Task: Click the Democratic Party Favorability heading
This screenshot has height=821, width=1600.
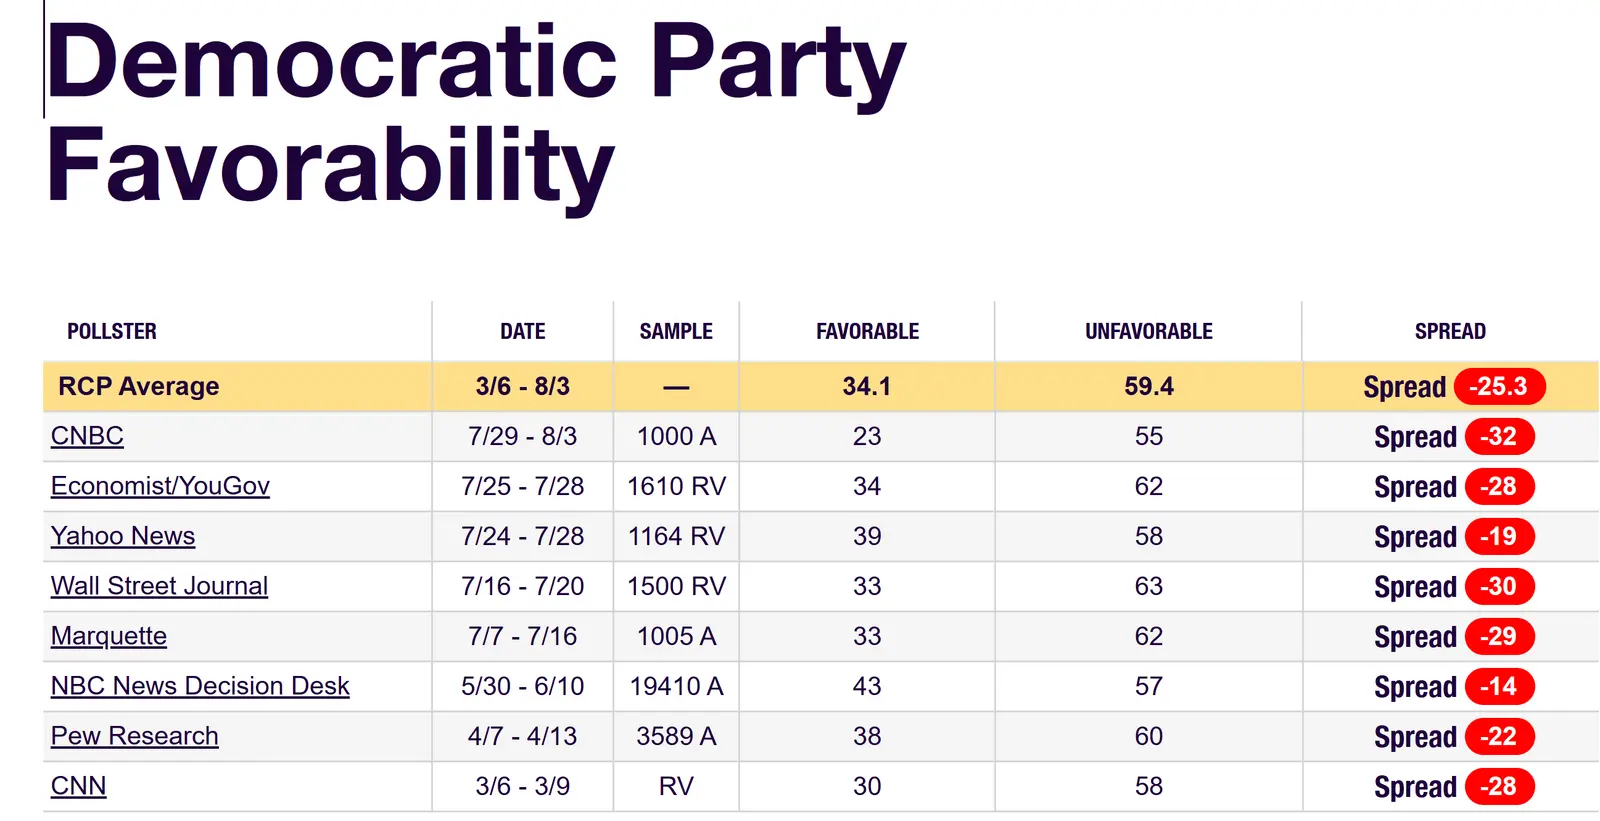Action: pyautogui.click(x=475, y=112)
